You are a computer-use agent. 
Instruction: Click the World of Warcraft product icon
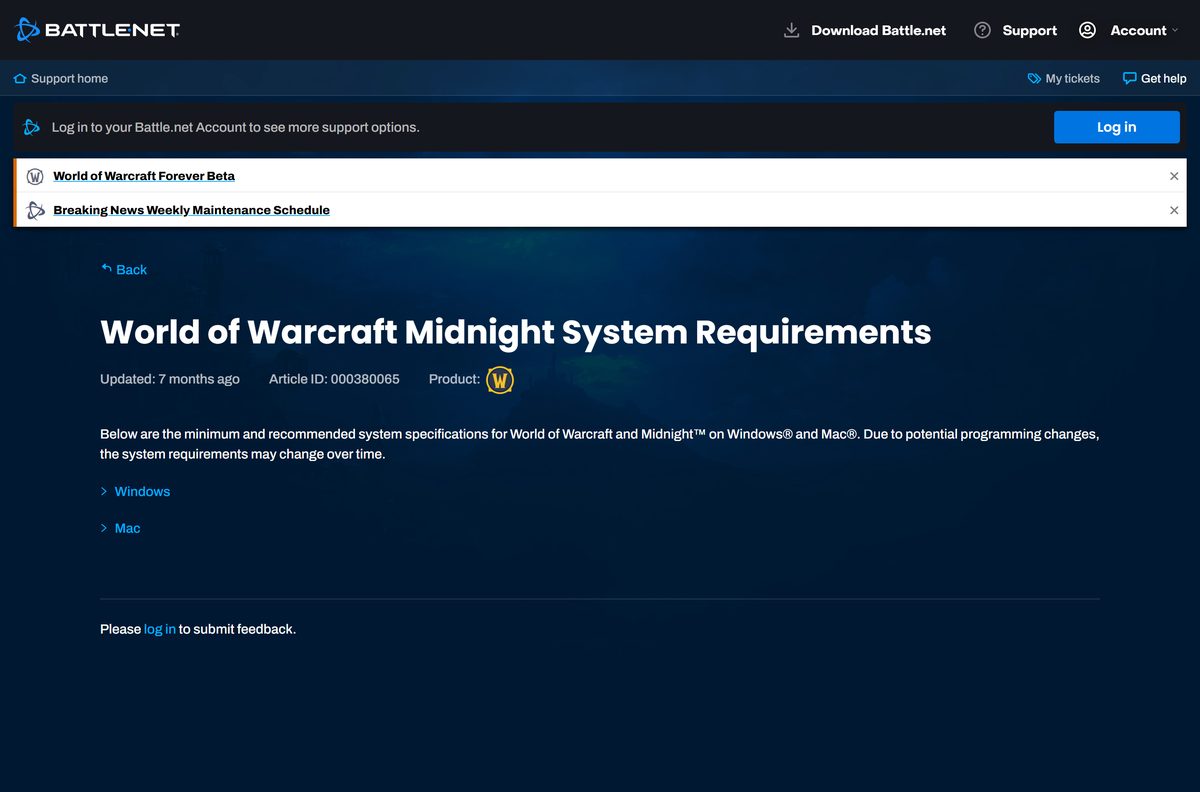[x=500, y=380]
